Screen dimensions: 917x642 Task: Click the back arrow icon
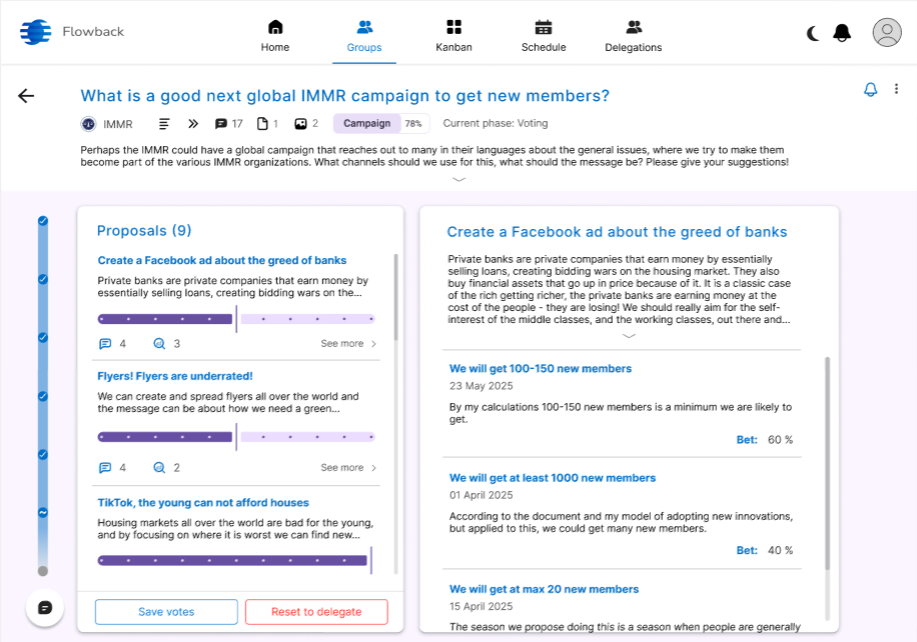(x=26, y=96)
